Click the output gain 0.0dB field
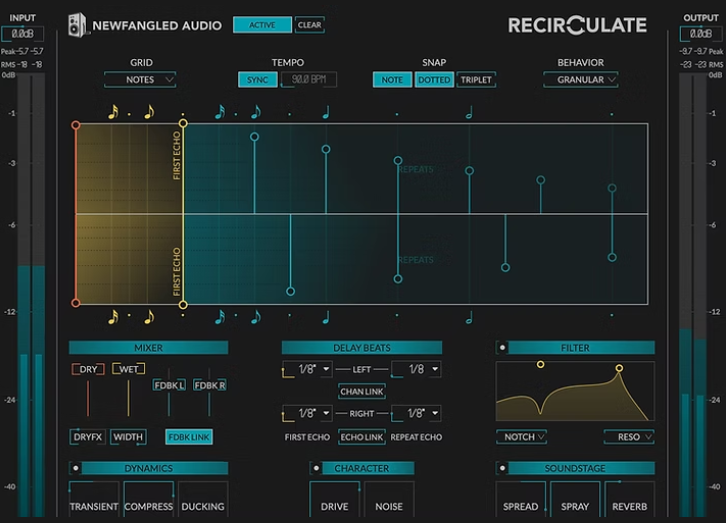 point(701,34)
